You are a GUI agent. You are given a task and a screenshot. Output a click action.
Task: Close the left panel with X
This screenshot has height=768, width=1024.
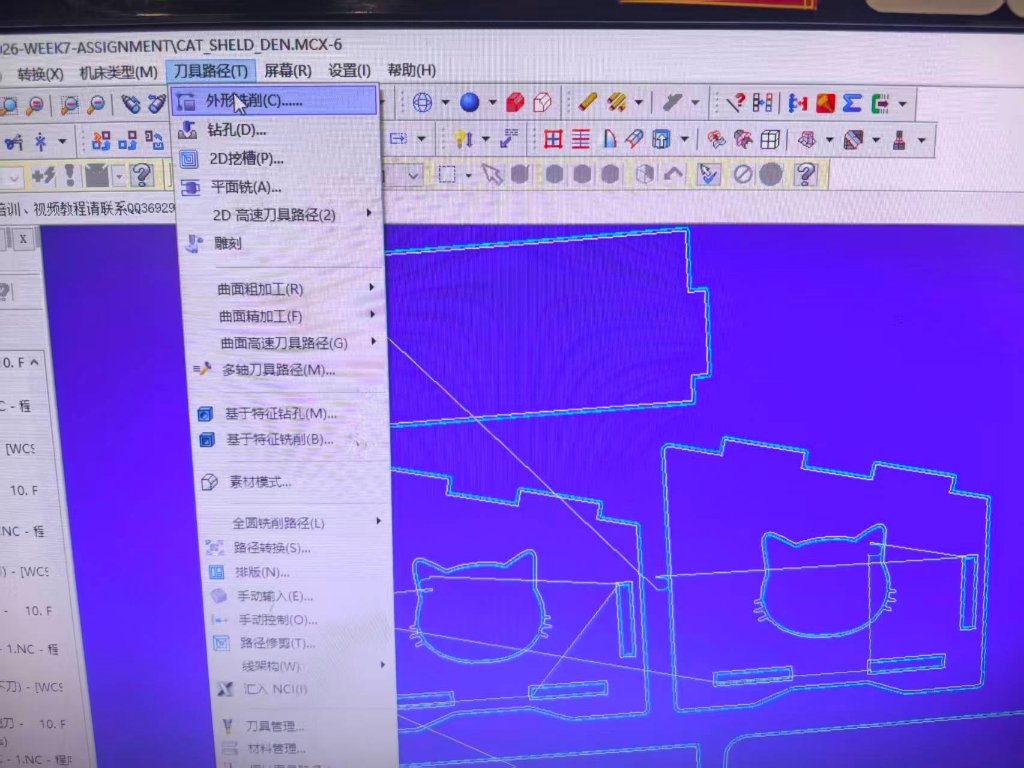tap(23, 239)
